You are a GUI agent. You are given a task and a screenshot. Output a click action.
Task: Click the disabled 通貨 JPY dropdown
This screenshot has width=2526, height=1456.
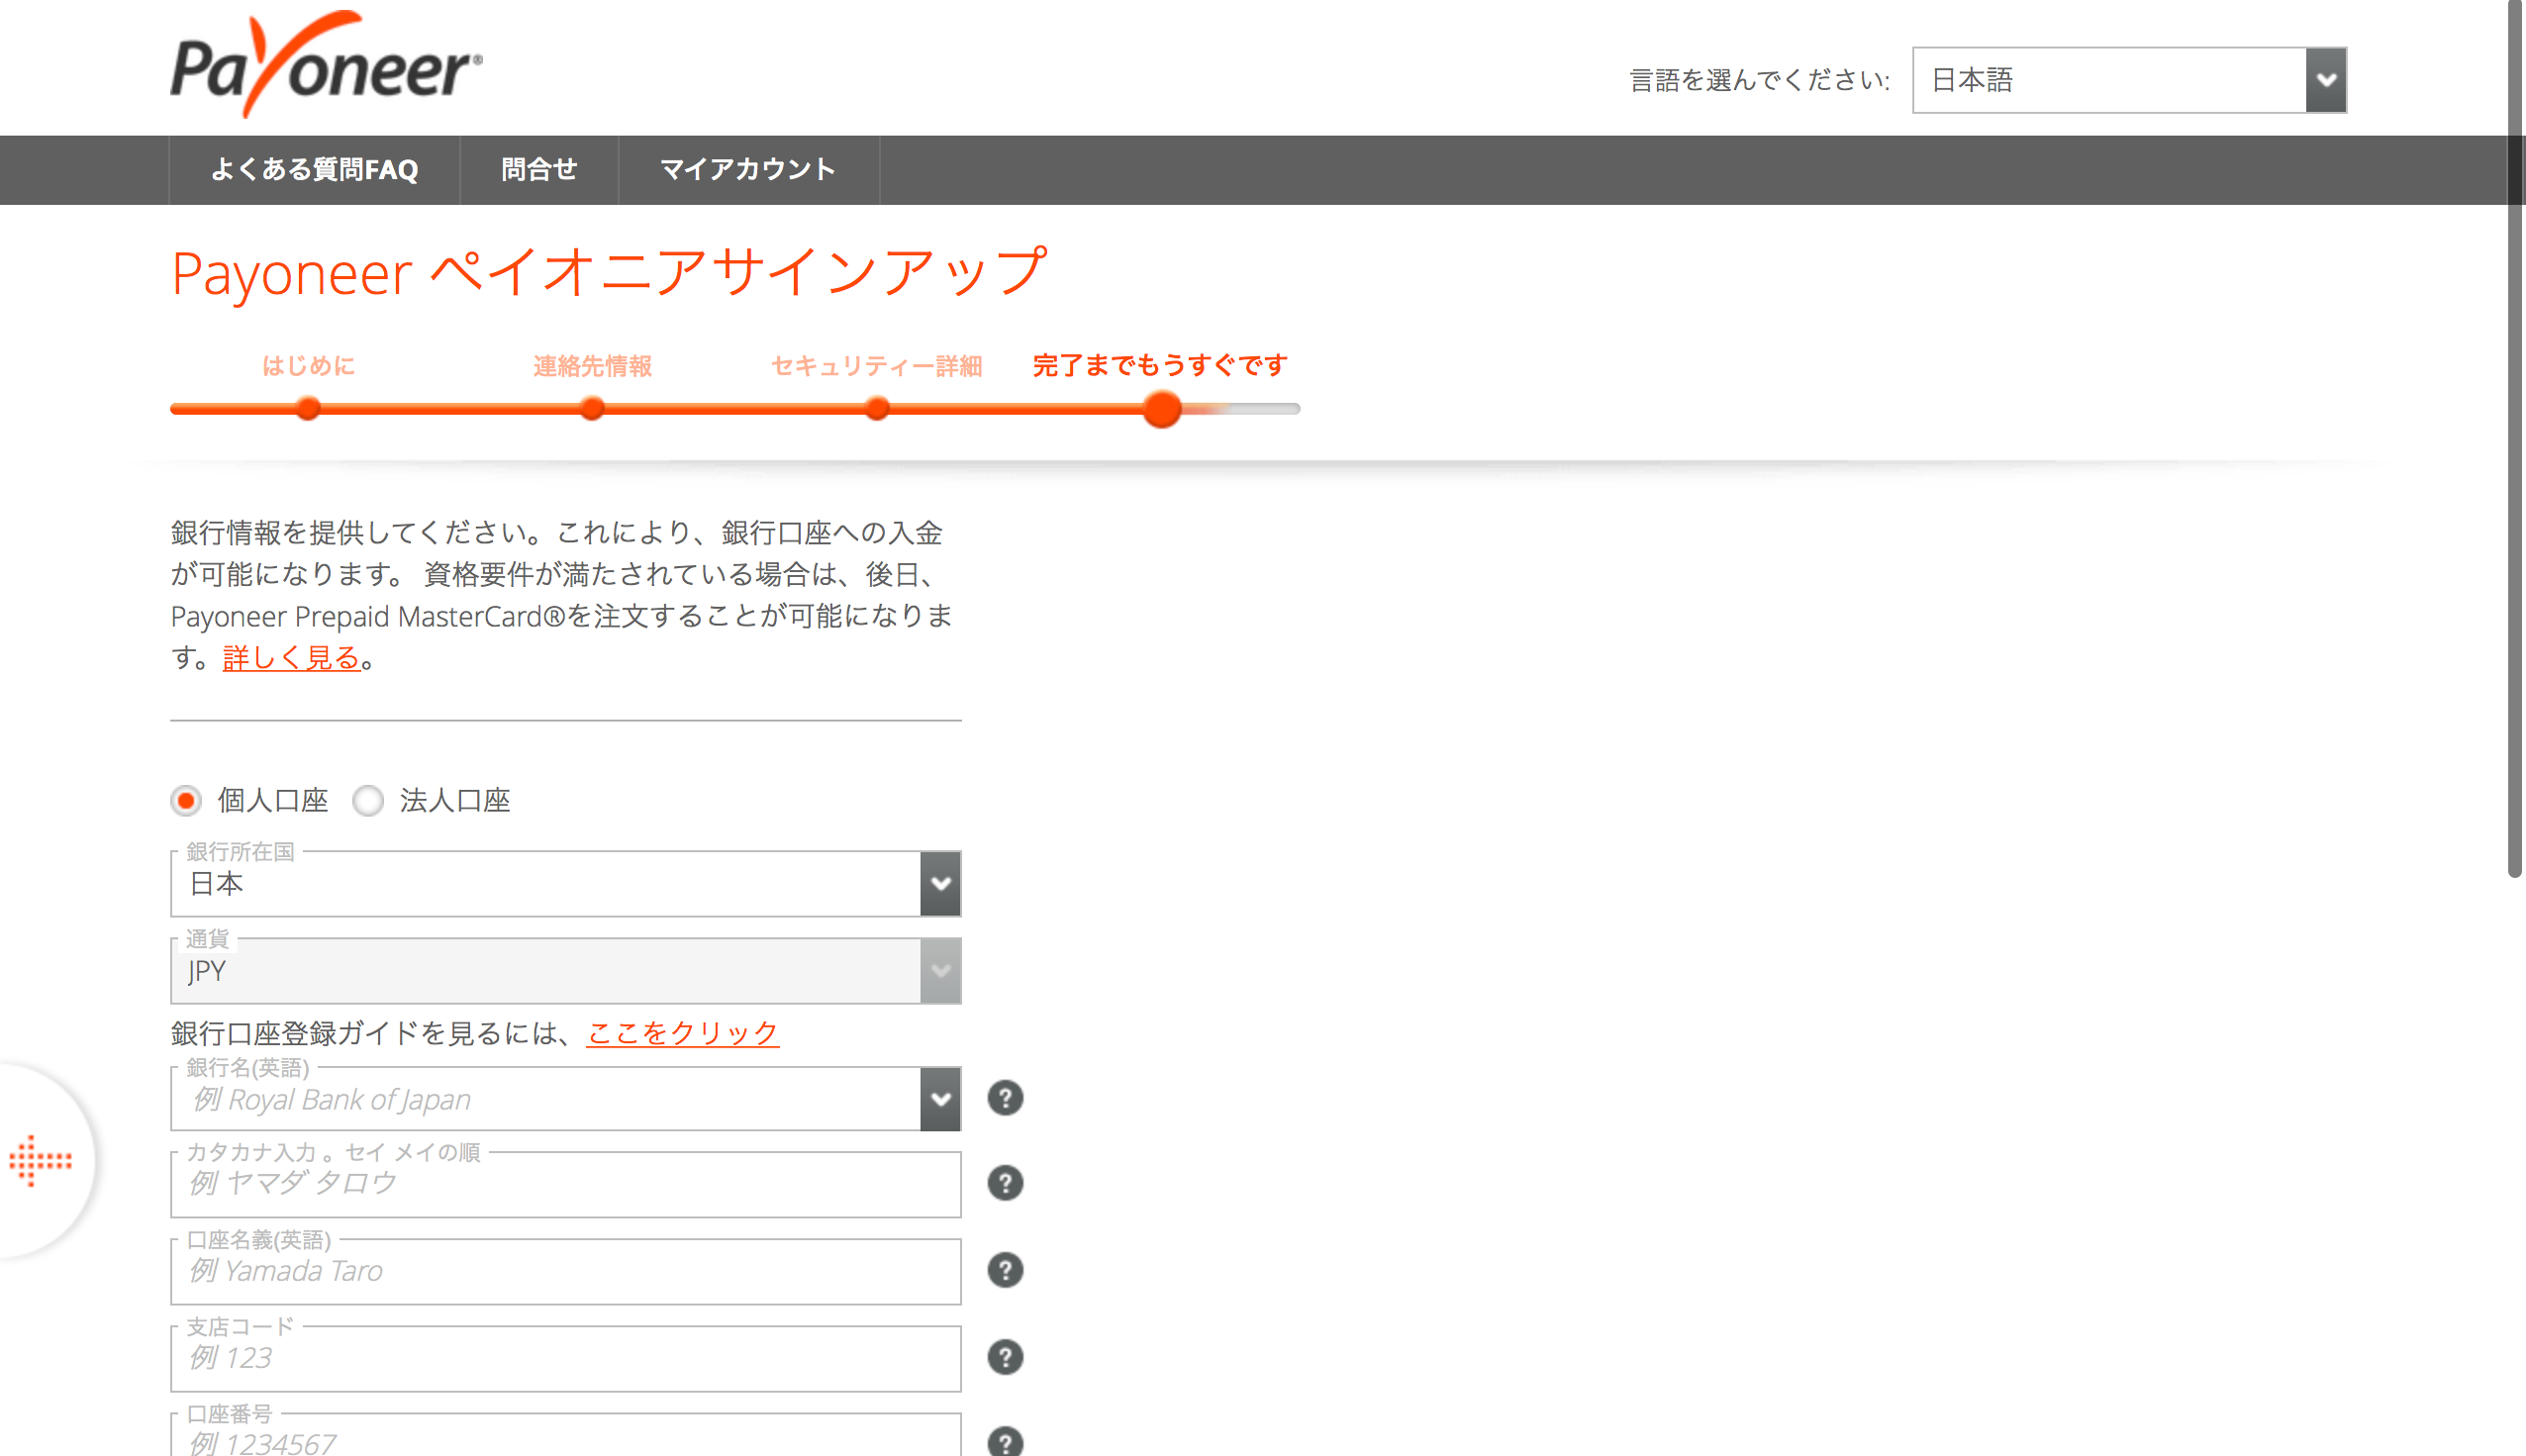(x=566, y=971)
